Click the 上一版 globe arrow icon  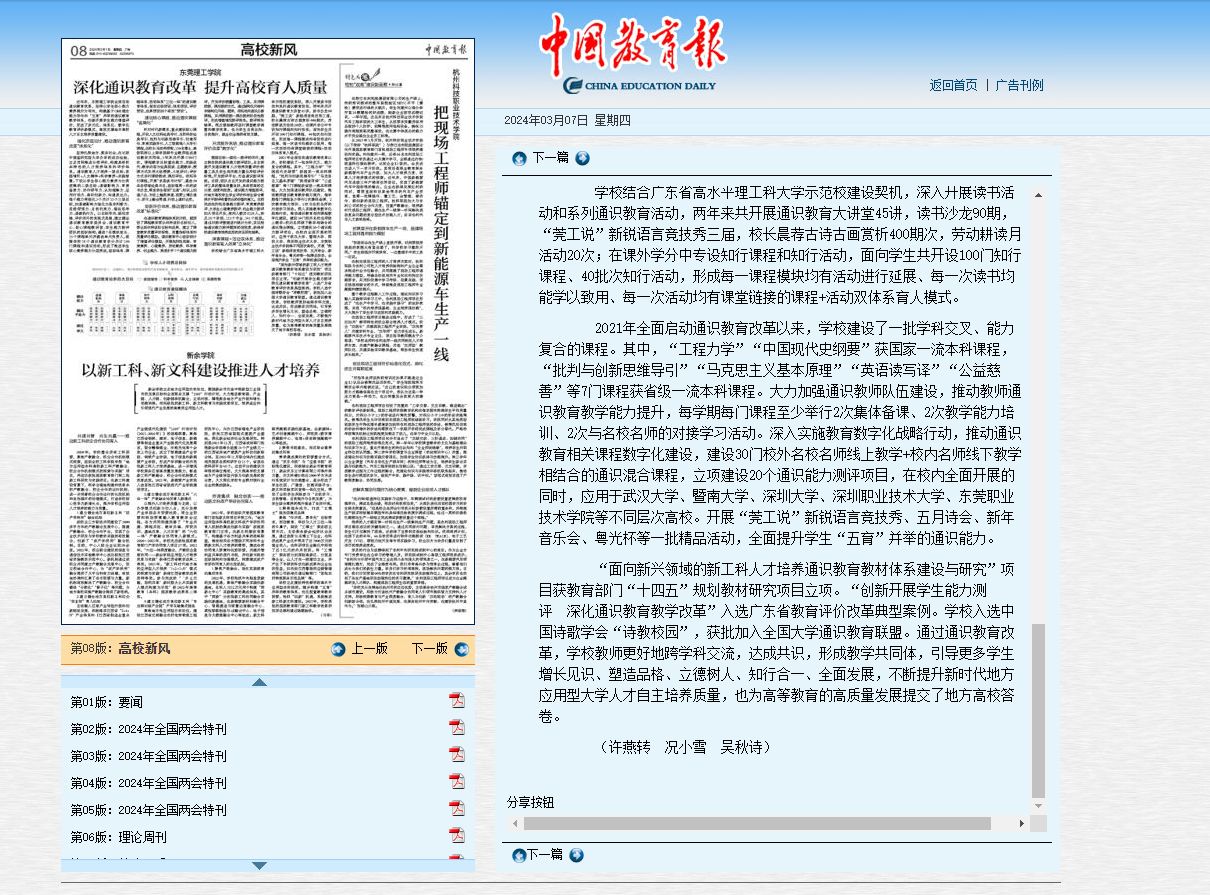(338, 649)
